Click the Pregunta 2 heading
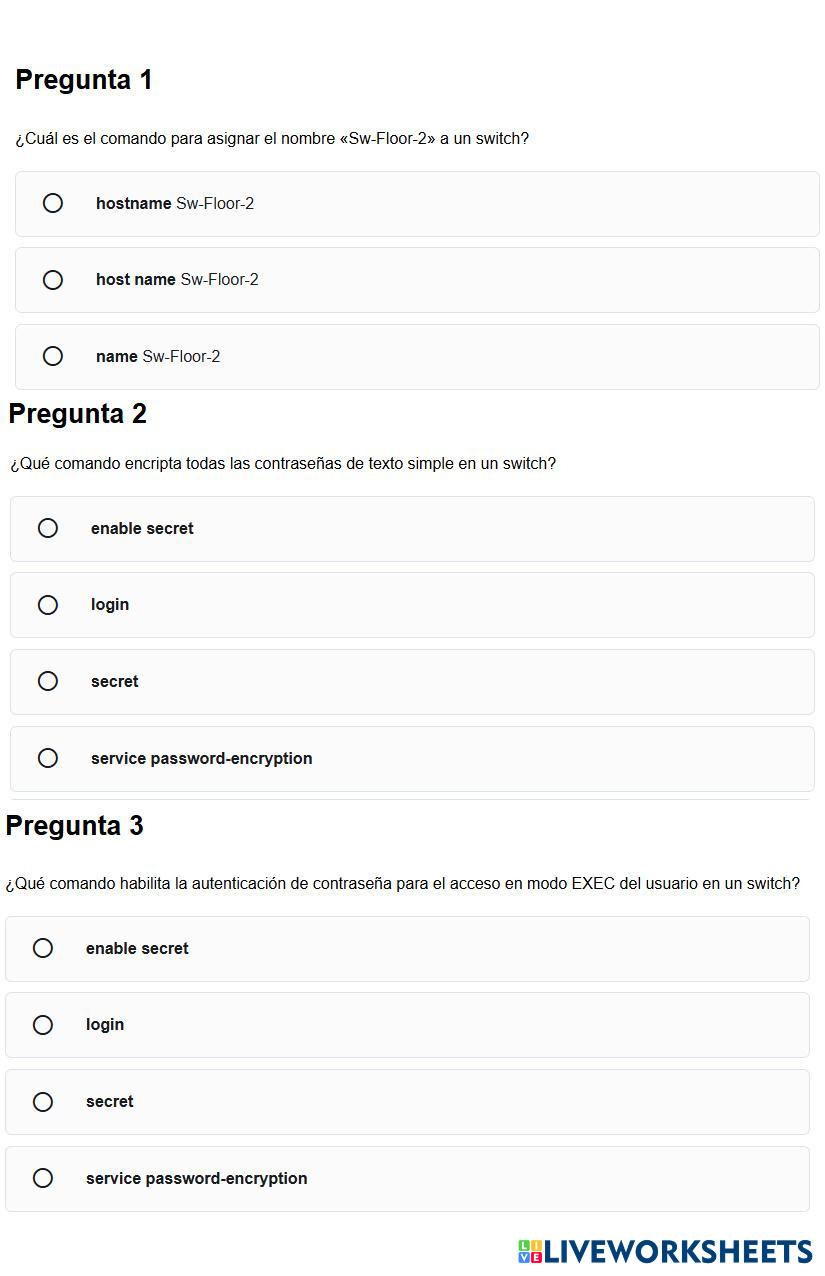Viewport: 825px width, 1276px height. [x=78, y=414]
